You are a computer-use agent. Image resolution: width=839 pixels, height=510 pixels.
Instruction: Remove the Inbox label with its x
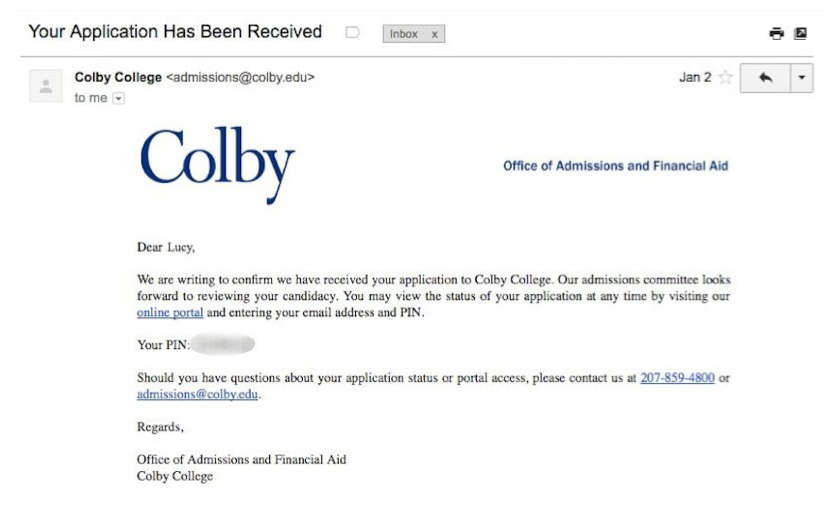click(434, 34)
